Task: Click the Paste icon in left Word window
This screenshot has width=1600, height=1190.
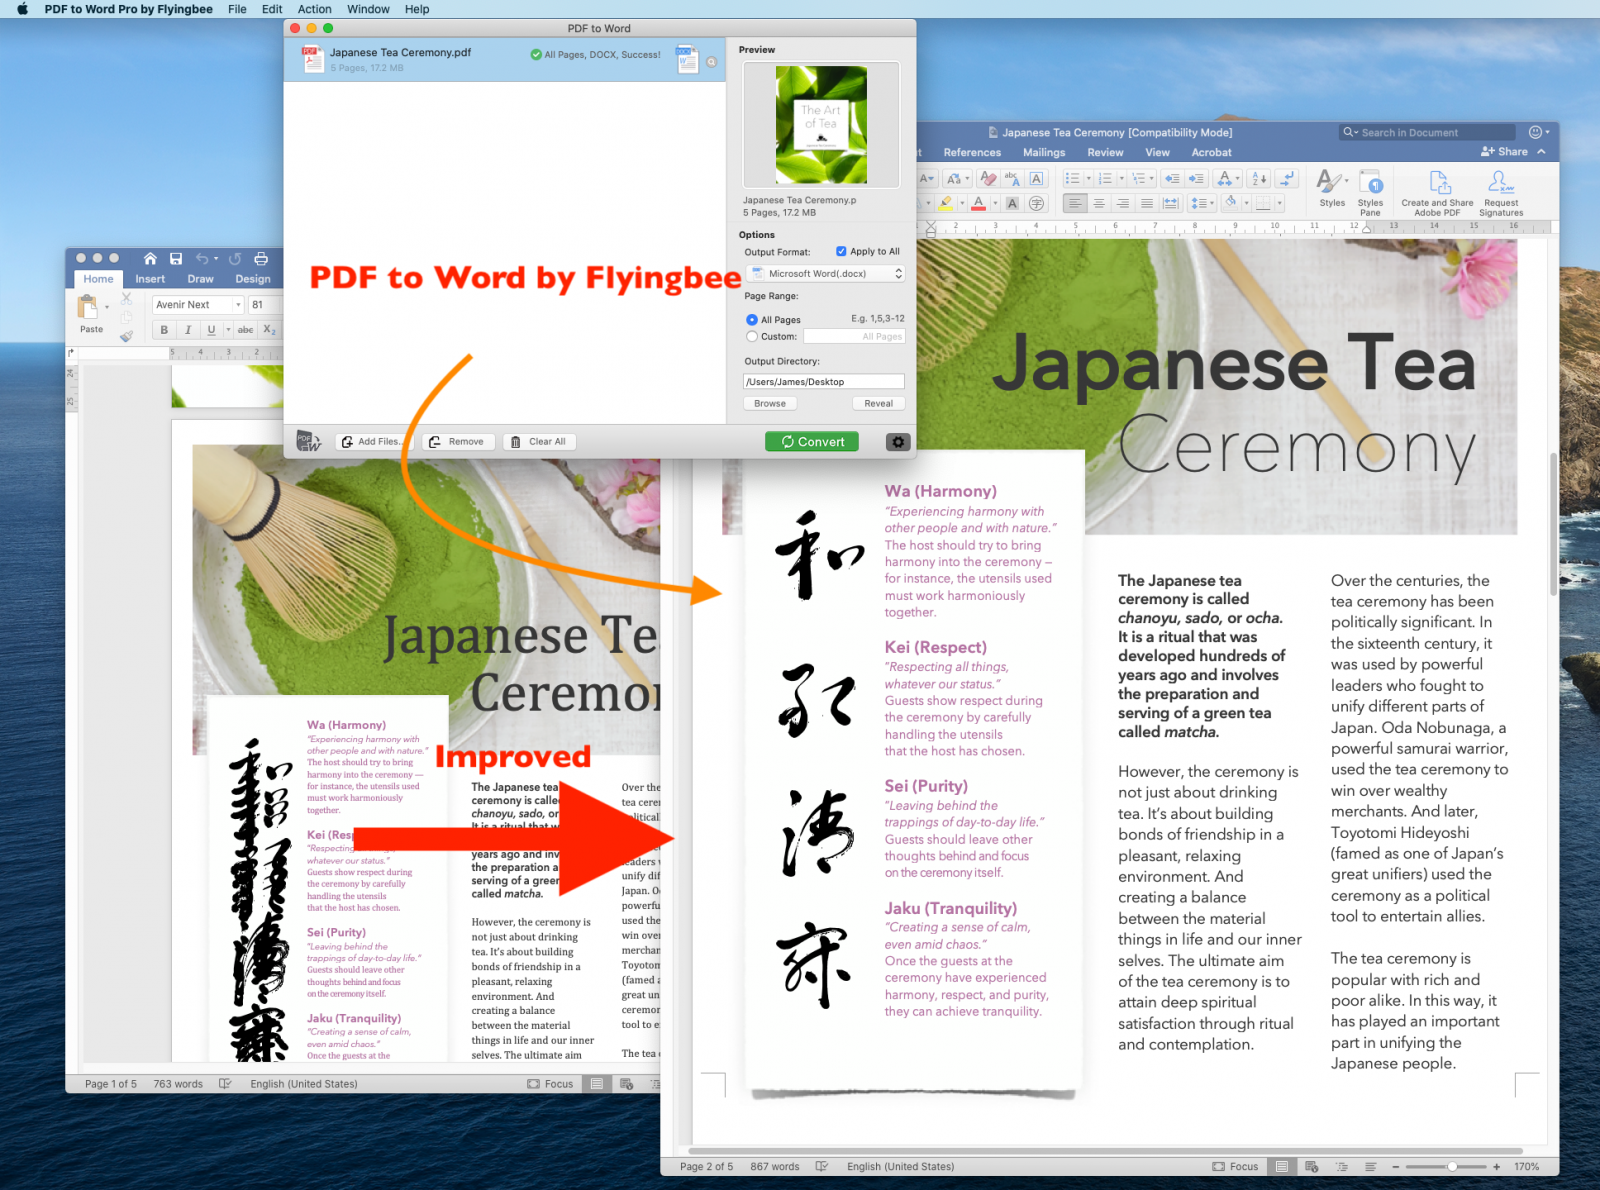Action: click(89, 307)
